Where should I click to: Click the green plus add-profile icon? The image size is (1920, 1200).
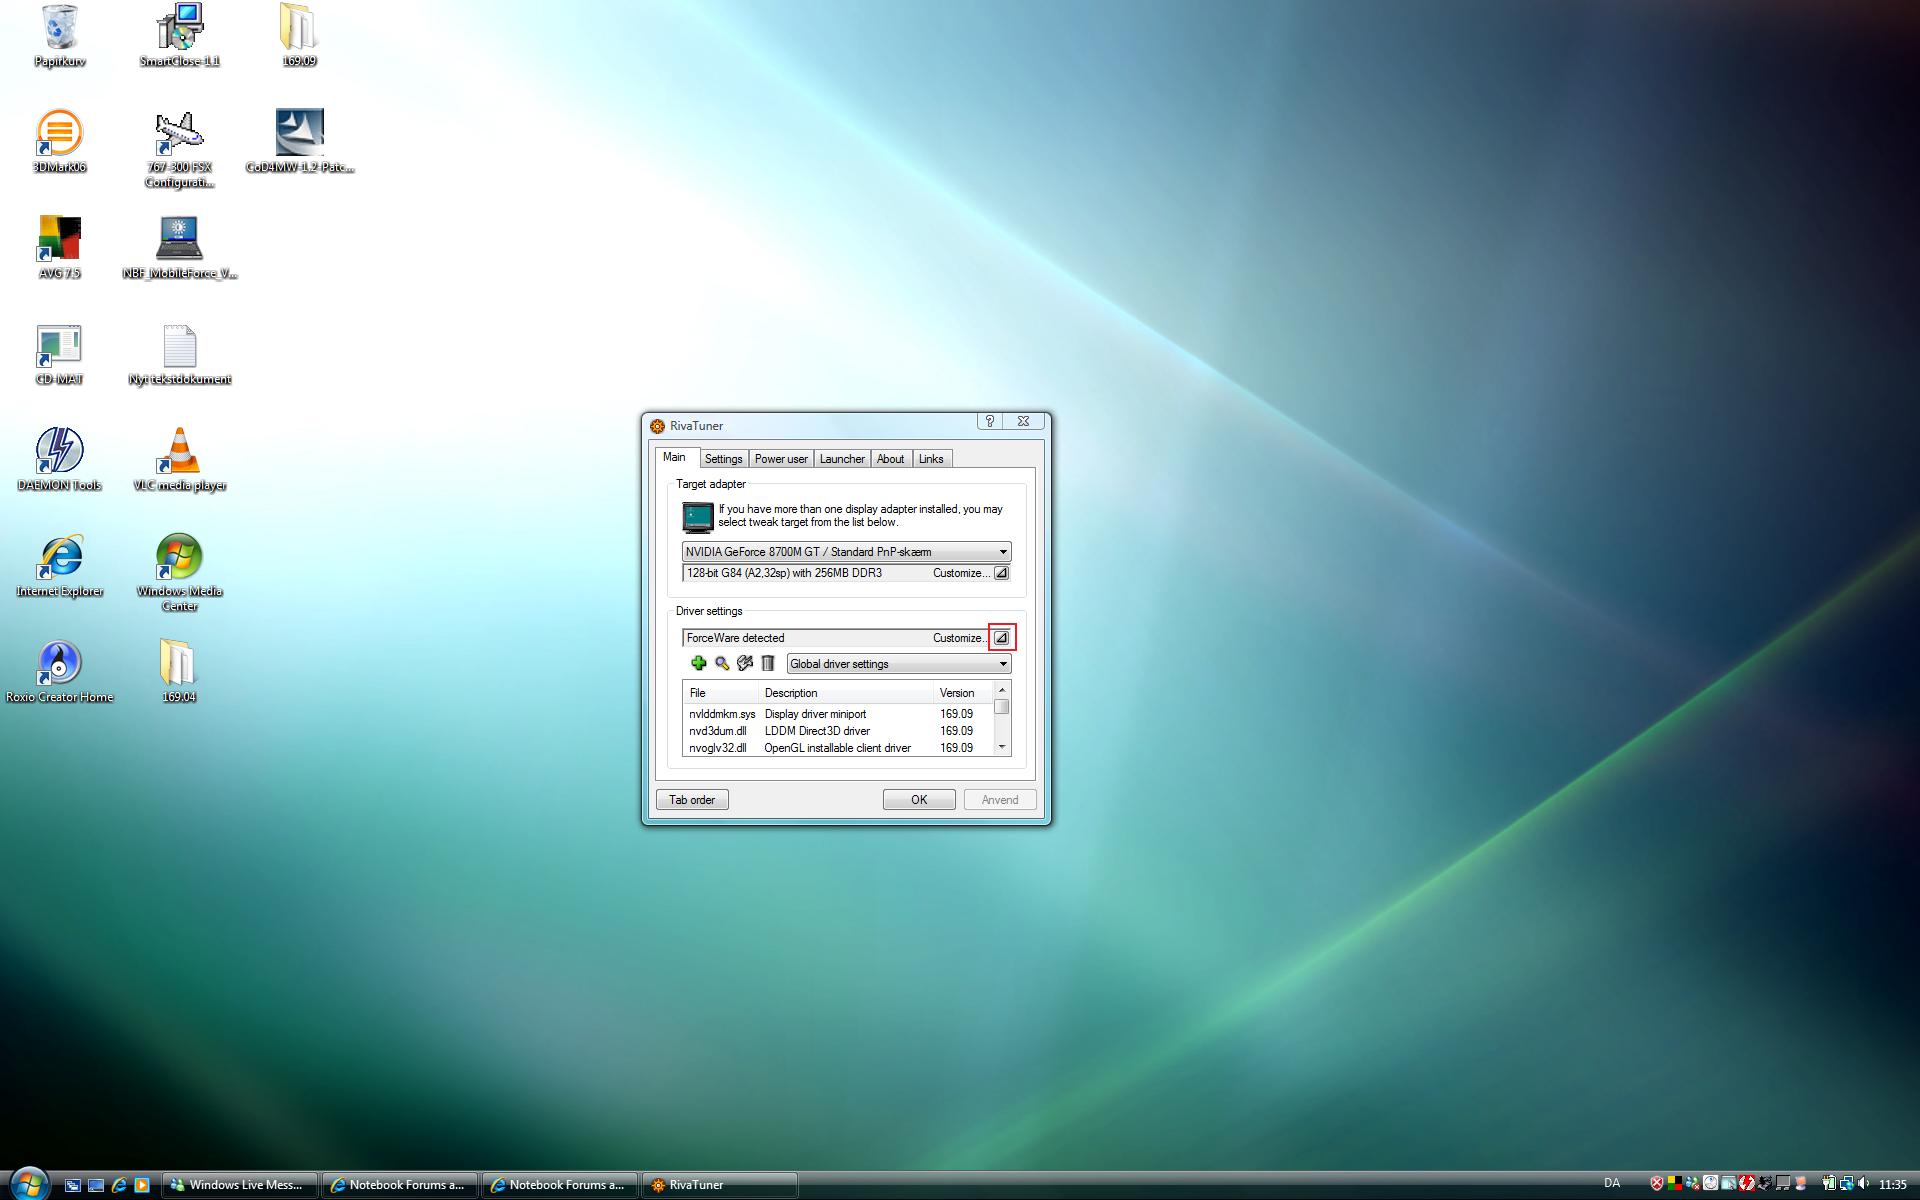click(698, 663)
